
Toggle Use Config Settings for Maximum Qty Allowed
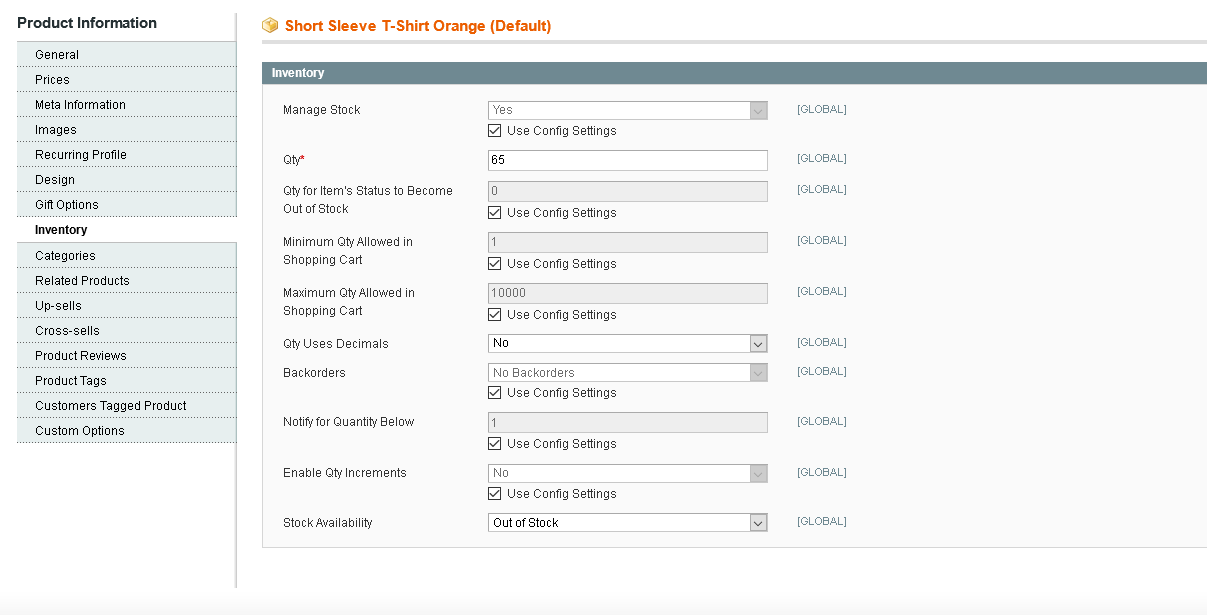(494, 315)
